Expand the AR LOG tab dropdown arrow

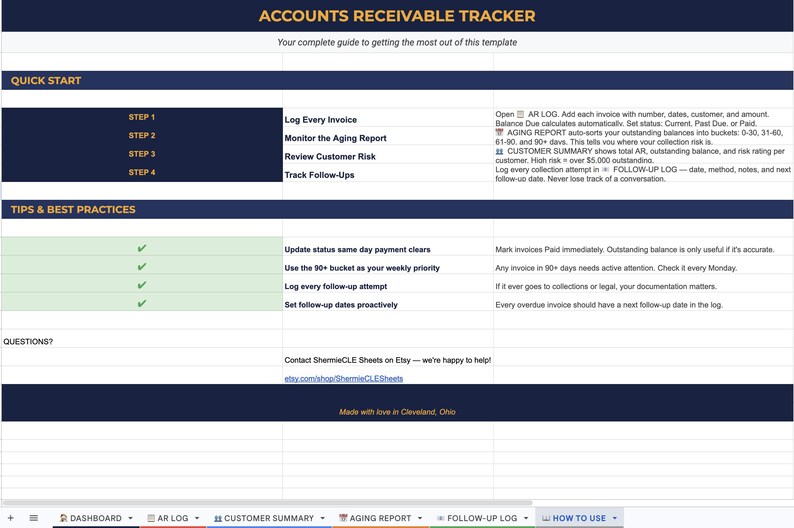coord(197,518)
